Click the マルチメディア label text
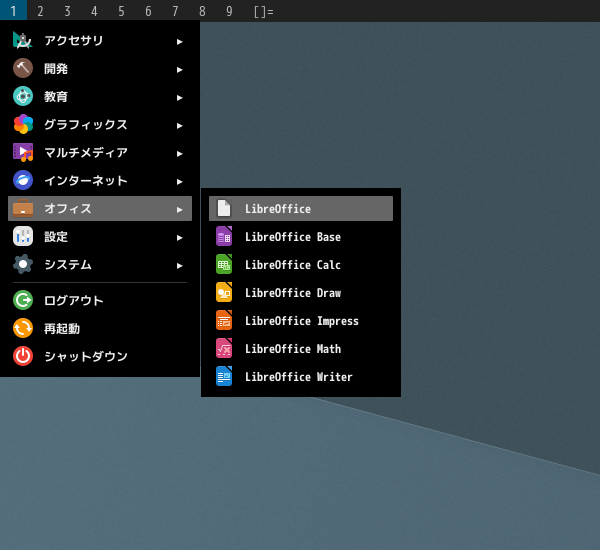This screenshot has width=600, height=550. [x=86, y=152]
